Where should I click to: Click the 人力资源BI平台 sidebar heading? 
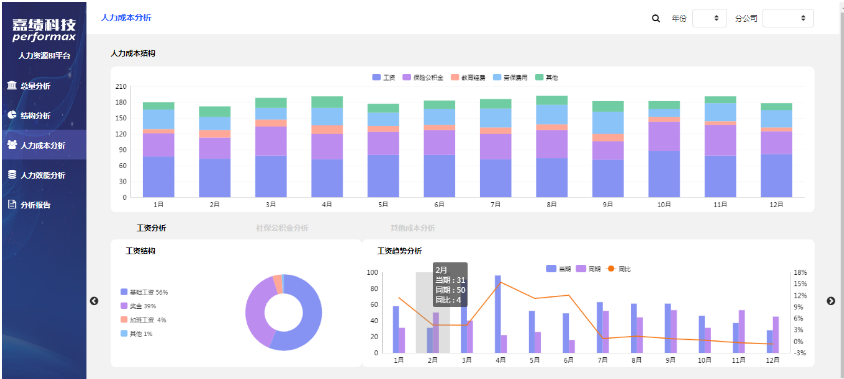pyautogui.click(x=44, y=55)
